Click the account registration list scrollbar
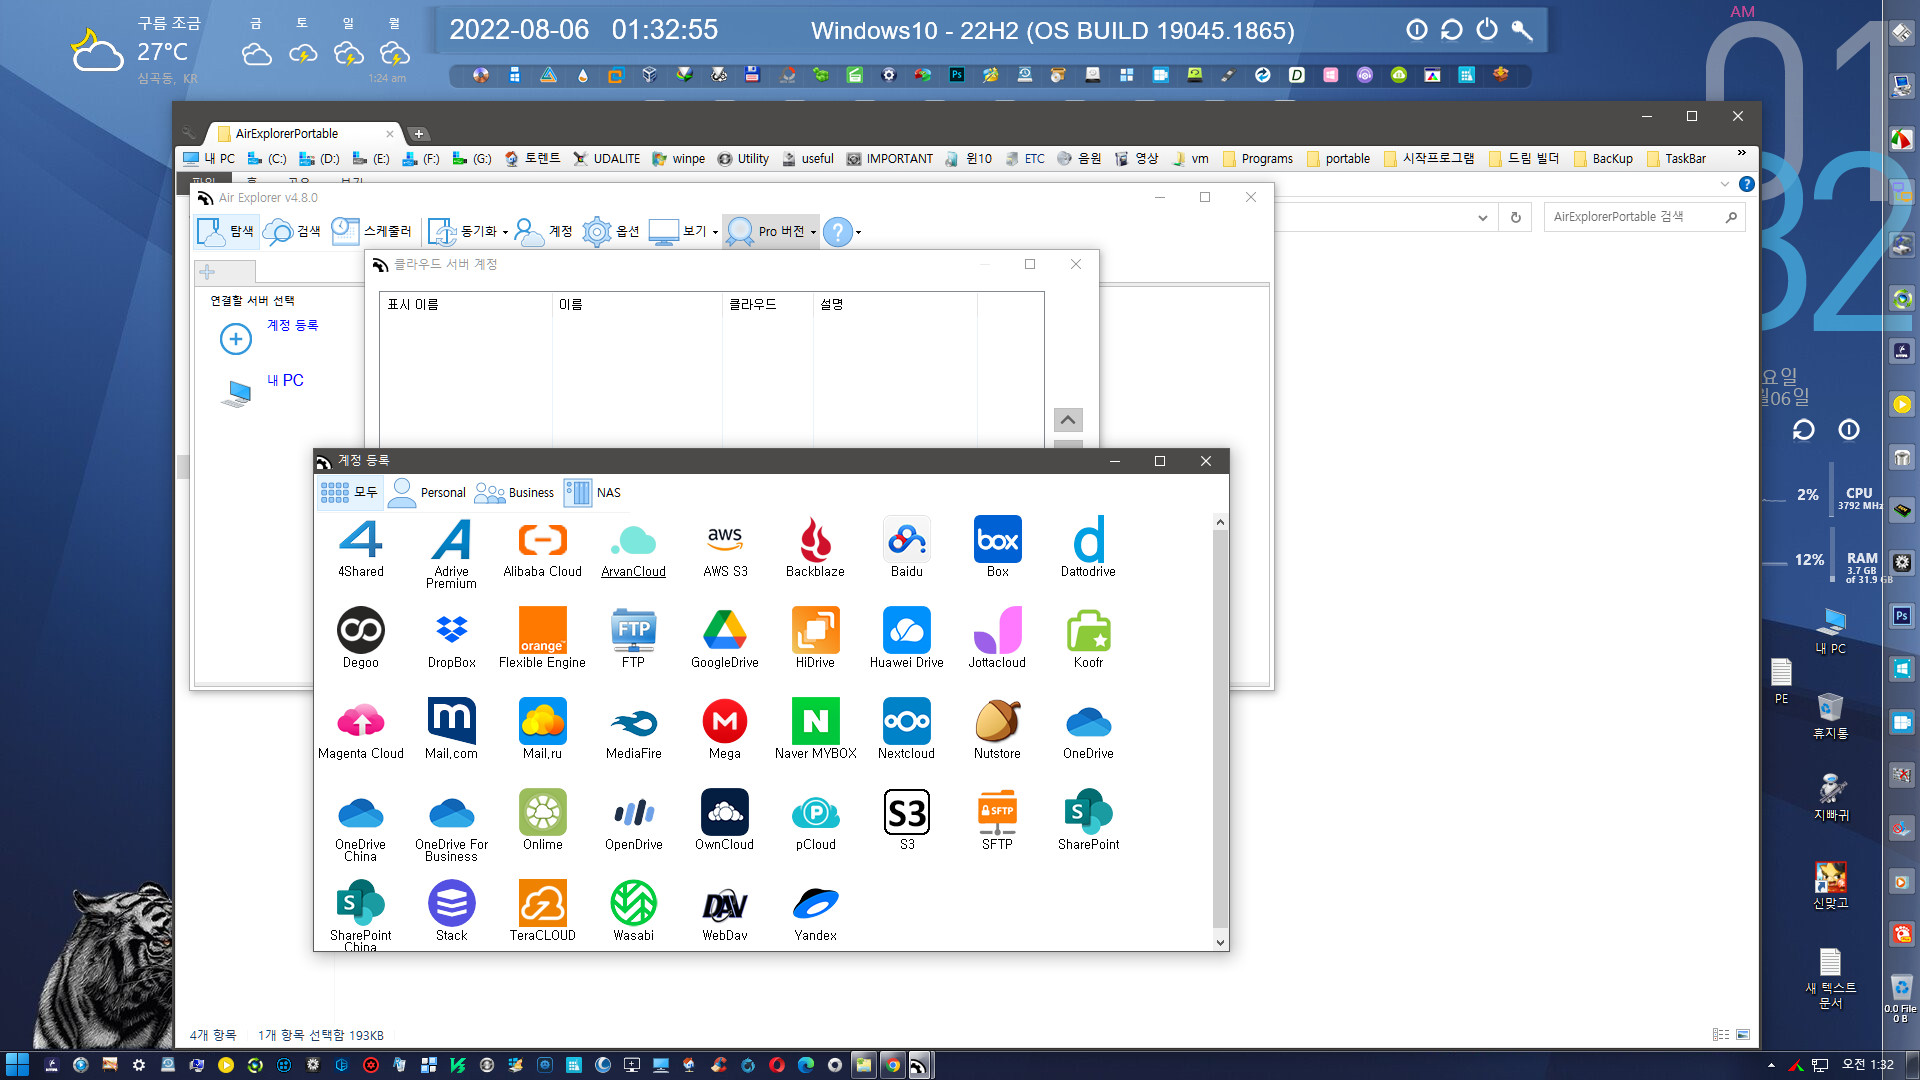 (1220, 730)
